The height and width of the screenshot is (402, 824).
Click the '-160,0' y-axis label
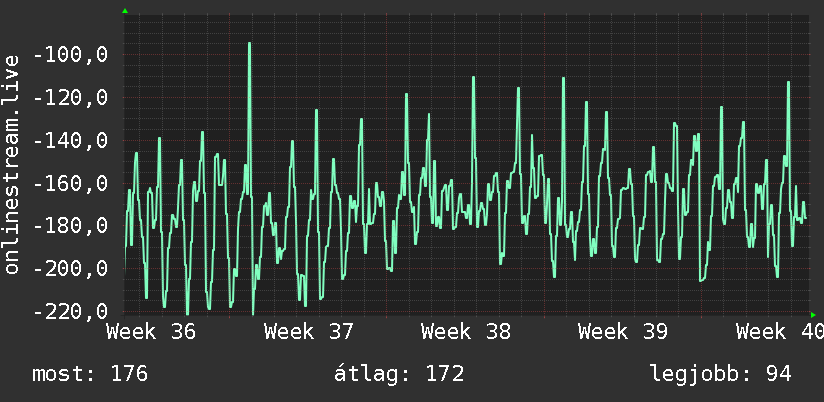(x=71, y=184)
